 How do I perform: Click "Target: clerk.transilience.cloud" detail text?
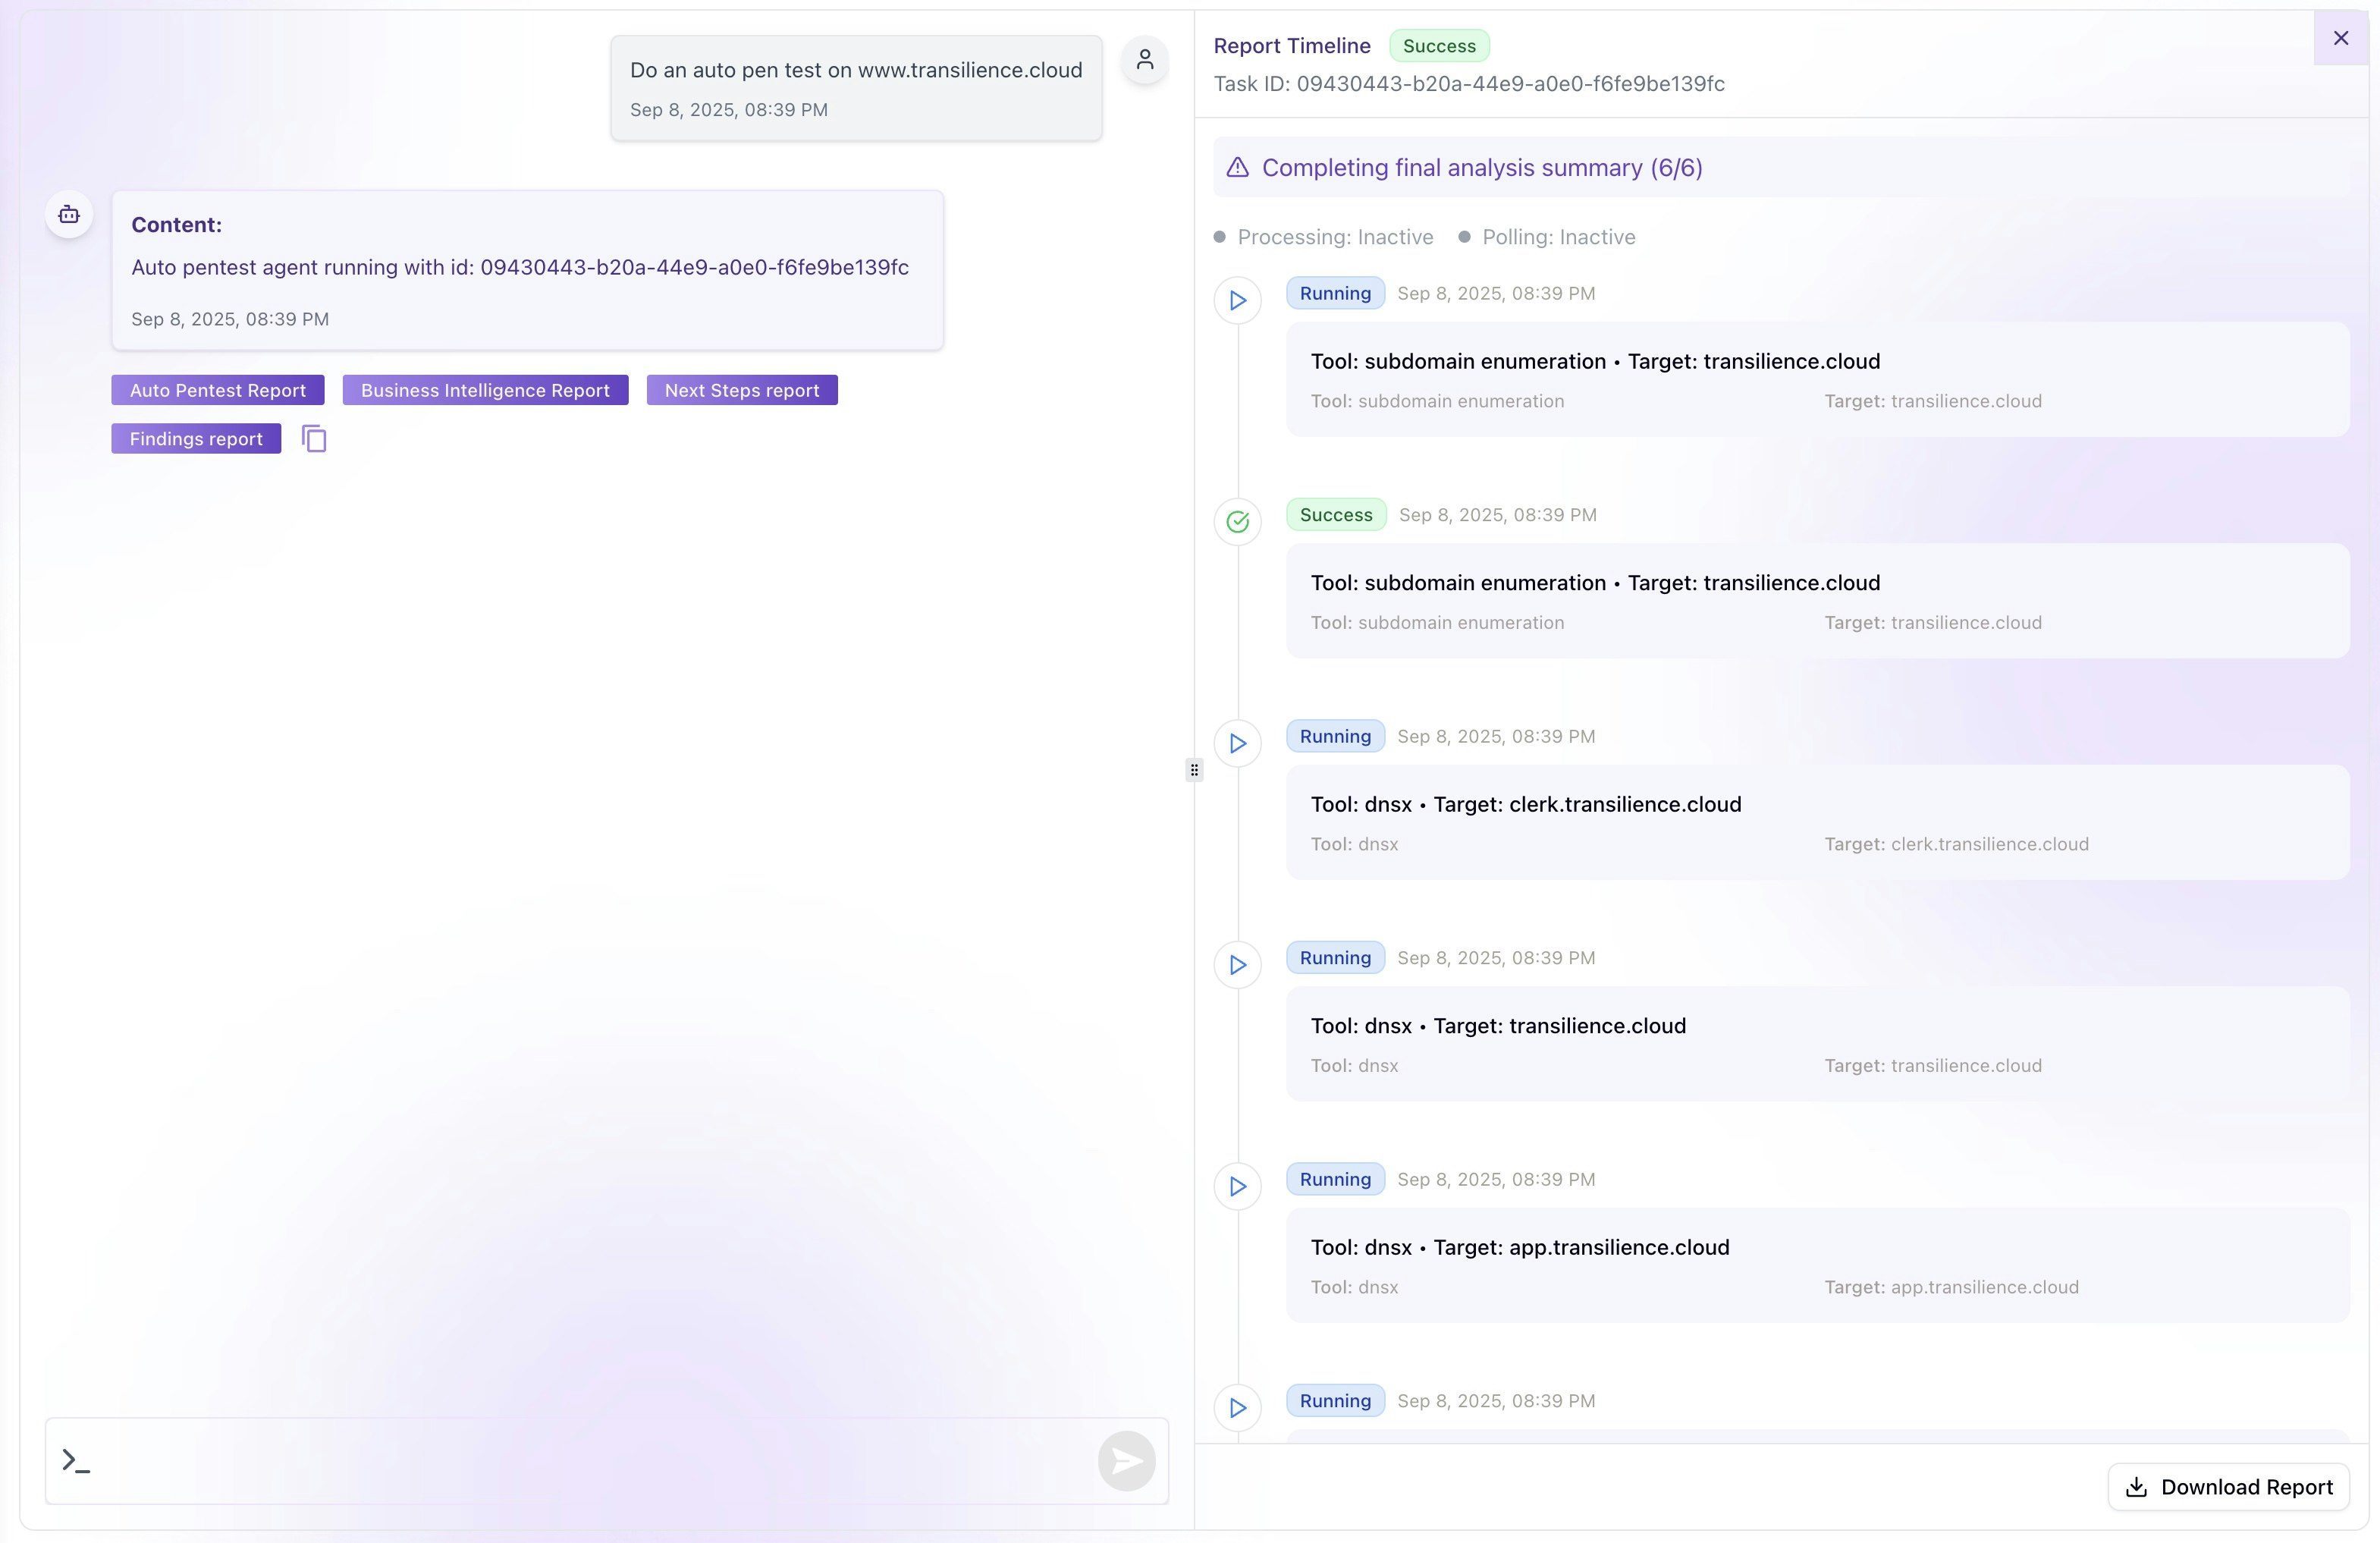click(x=1956, y=844)
